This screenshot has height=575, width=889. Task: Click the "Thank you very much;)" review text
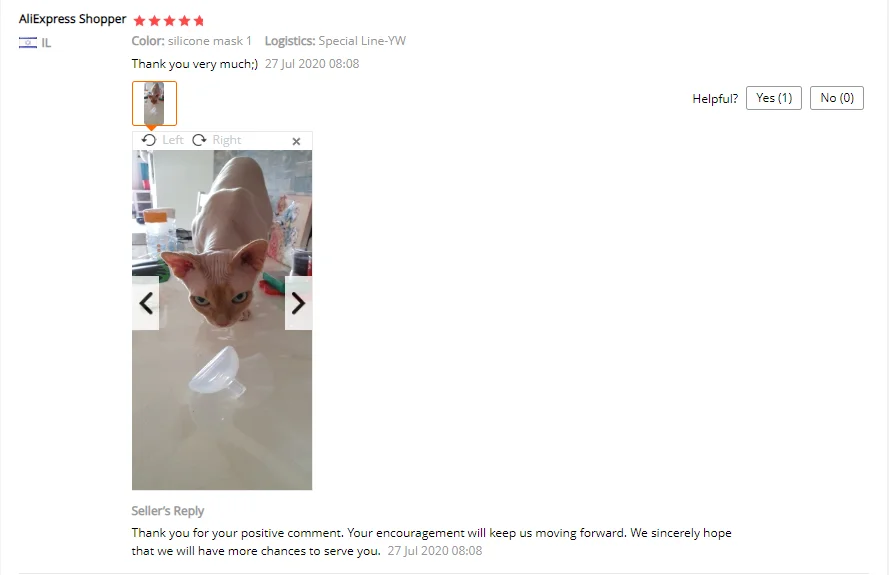(194, 64)
